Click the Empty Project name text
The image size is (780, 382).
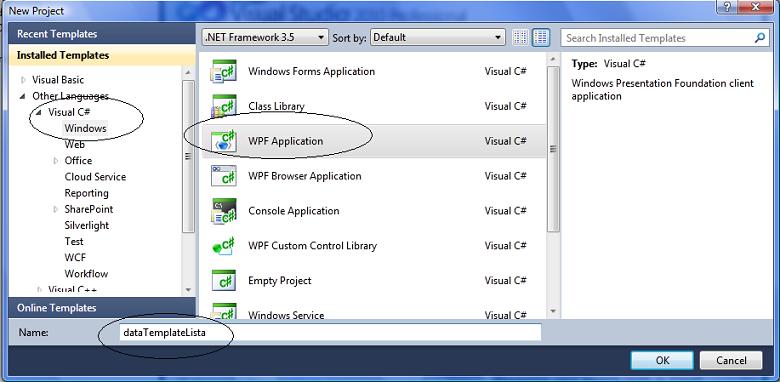coord(280,281)
